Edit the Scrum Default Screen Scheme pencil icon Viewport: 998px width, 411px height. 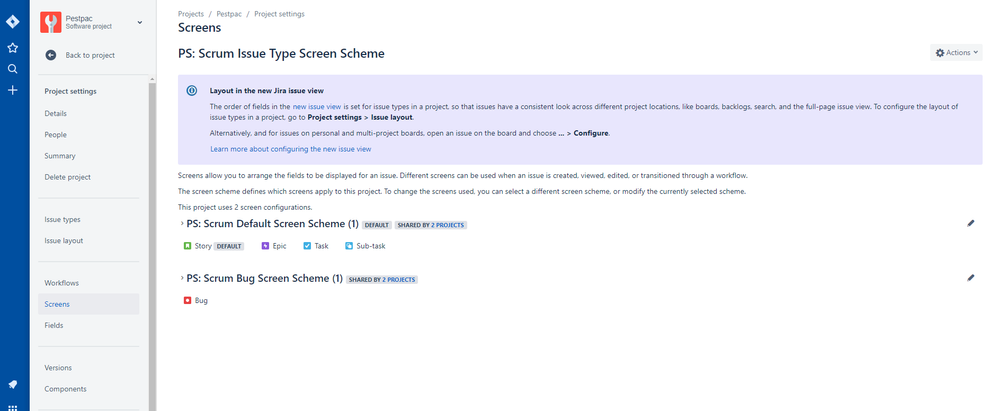[x=971, y=223]
